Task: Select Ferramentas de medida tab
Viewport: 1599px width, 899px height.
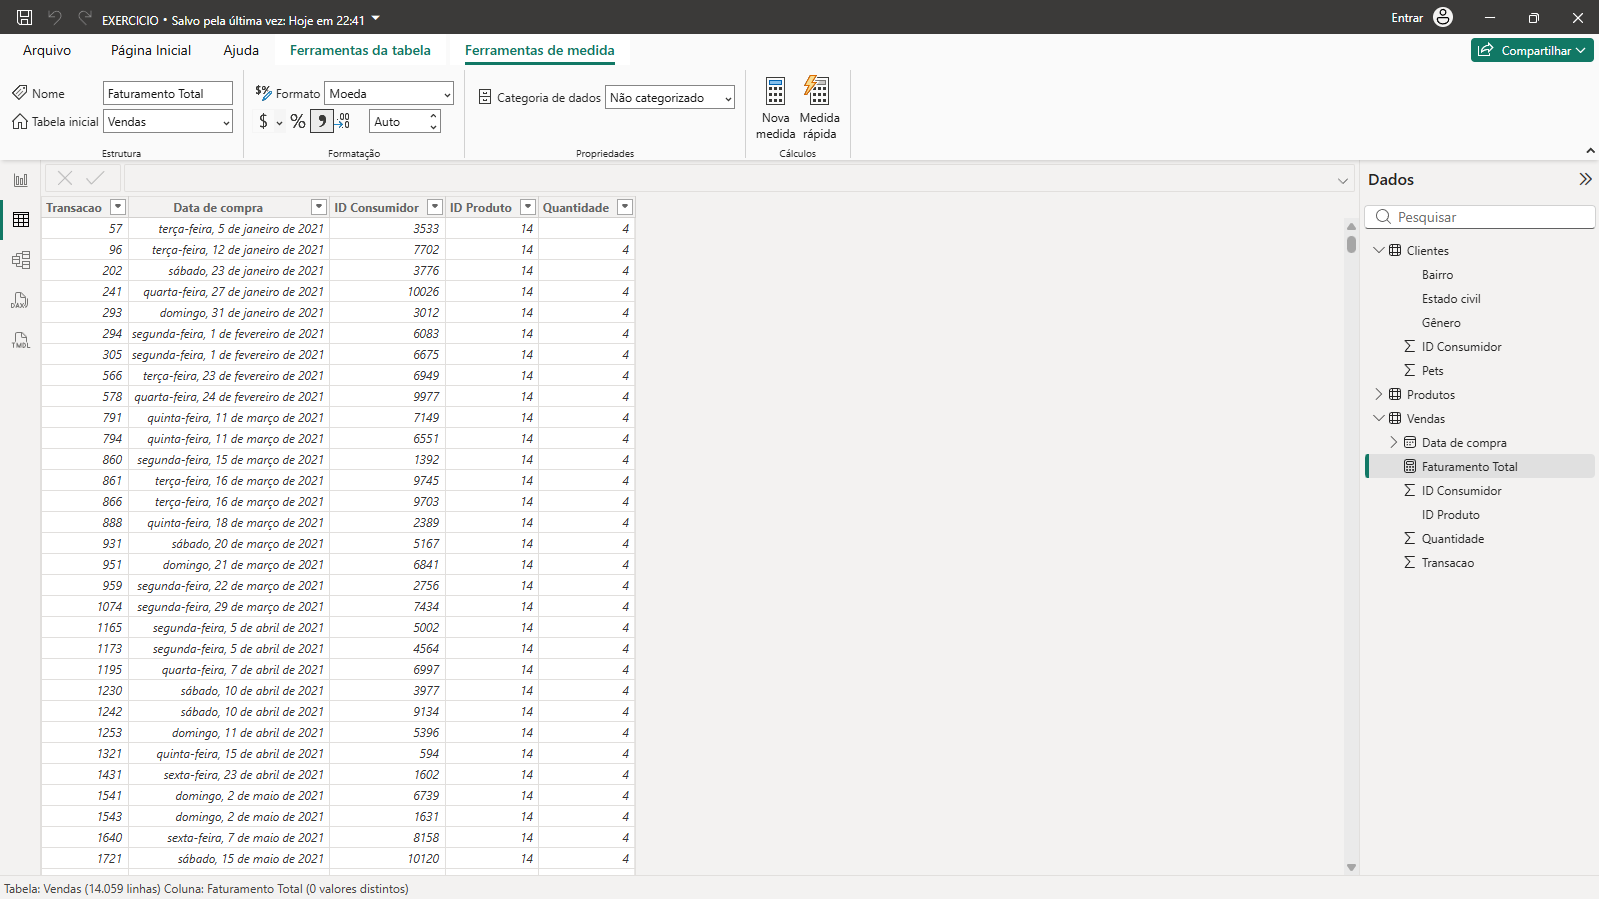Action: pos(540,50)
